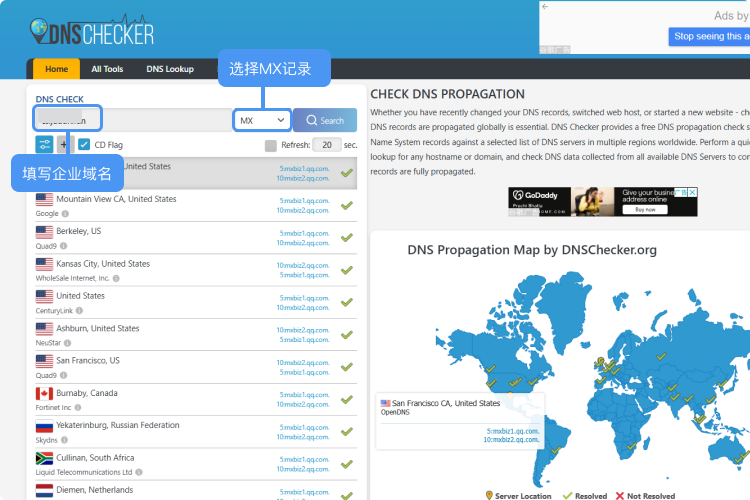
Task: Click the US flag for Mountain View
Action: point(44,200)
